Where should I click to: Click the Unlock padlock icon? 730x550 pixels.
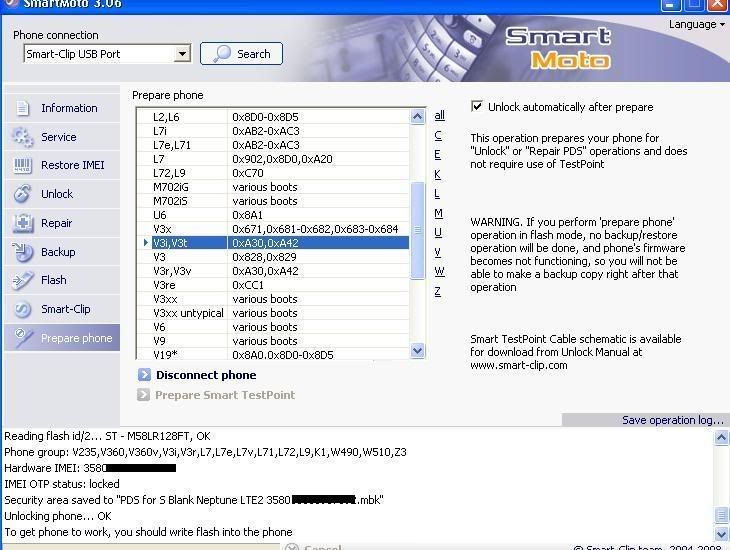point(22,194)
